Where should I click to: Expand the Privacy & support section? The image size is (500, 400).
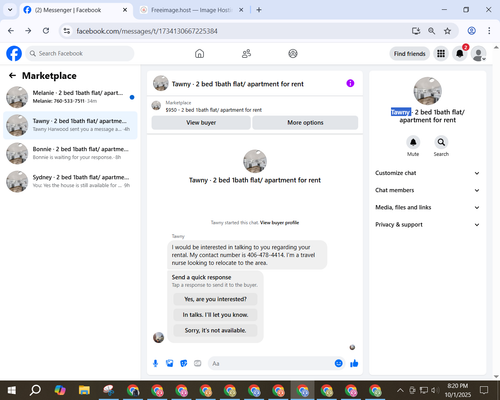(427, 225)
